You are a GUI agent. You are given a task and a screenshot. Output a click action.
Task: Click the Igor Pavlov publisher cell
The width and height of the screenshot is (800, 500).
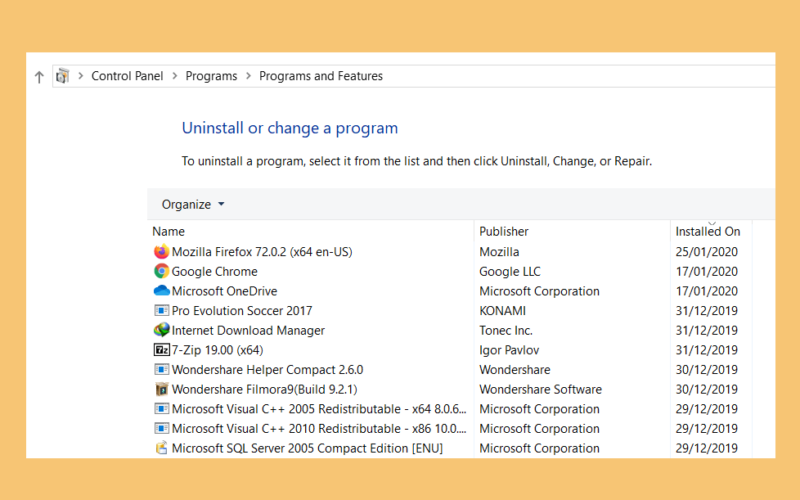[509, 350]
